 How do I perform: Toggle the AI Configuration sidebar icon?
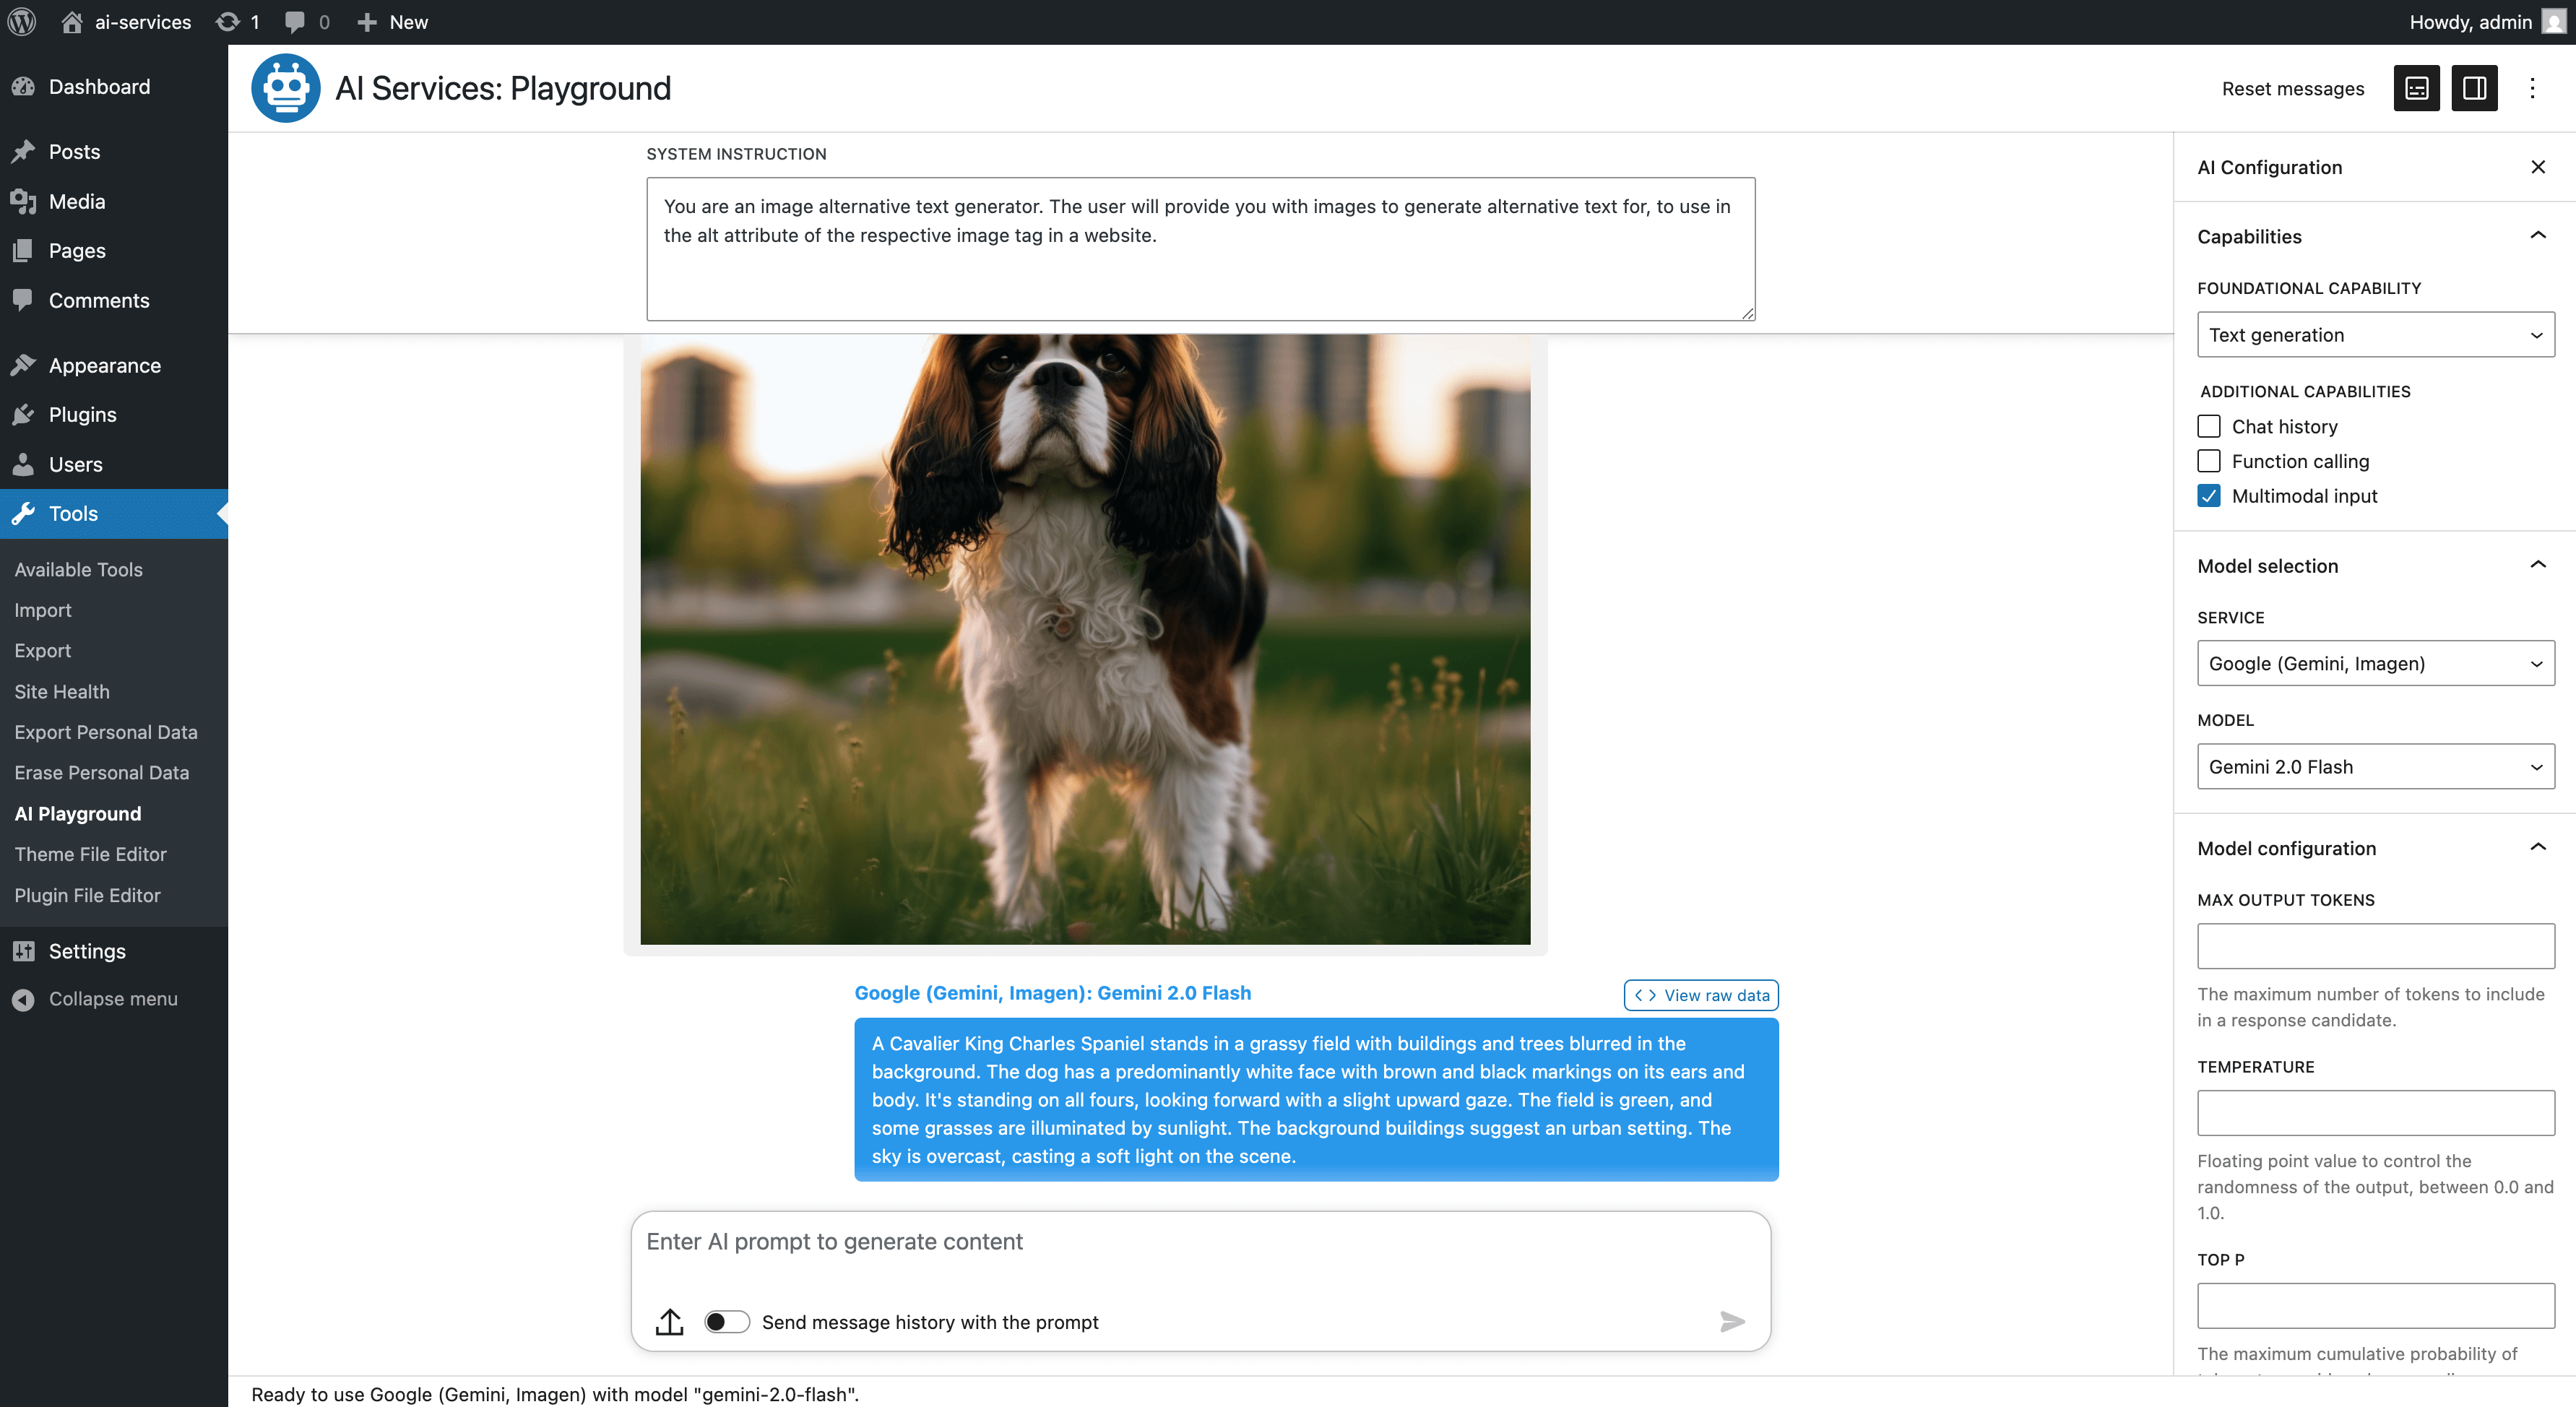click(x=2474, y=88)
